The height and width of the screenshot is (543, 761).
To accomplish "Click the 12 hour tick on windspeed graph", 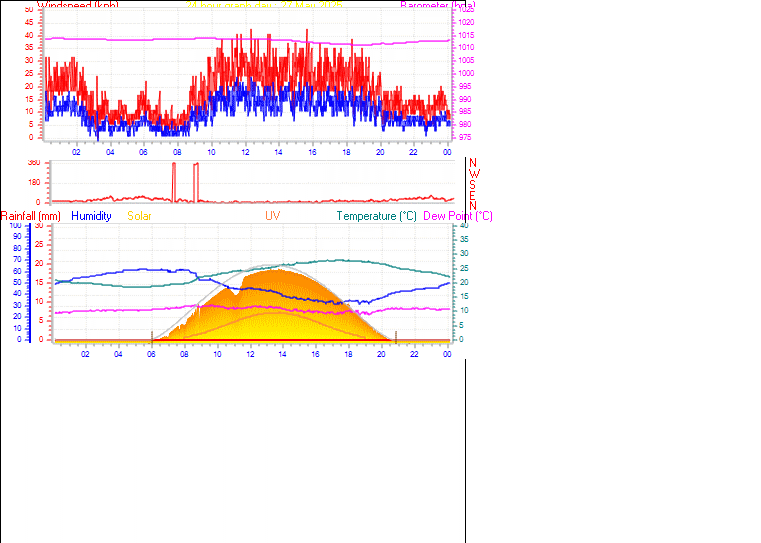I will coord(245,151).
